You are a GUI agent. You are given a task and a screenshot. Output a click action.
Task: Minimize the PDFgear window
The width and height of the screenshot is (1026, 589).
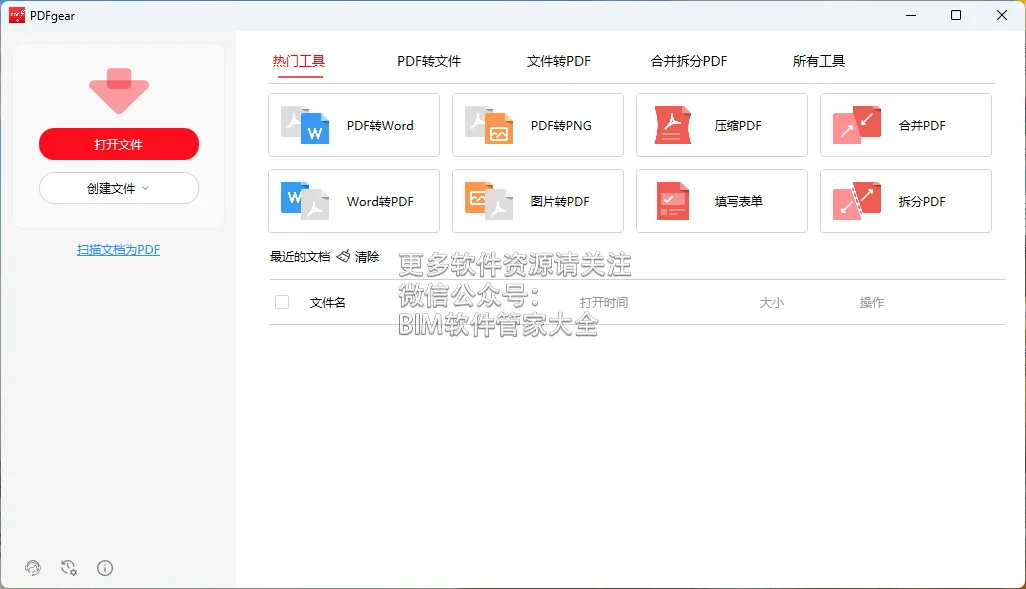[x=911, y=15]
